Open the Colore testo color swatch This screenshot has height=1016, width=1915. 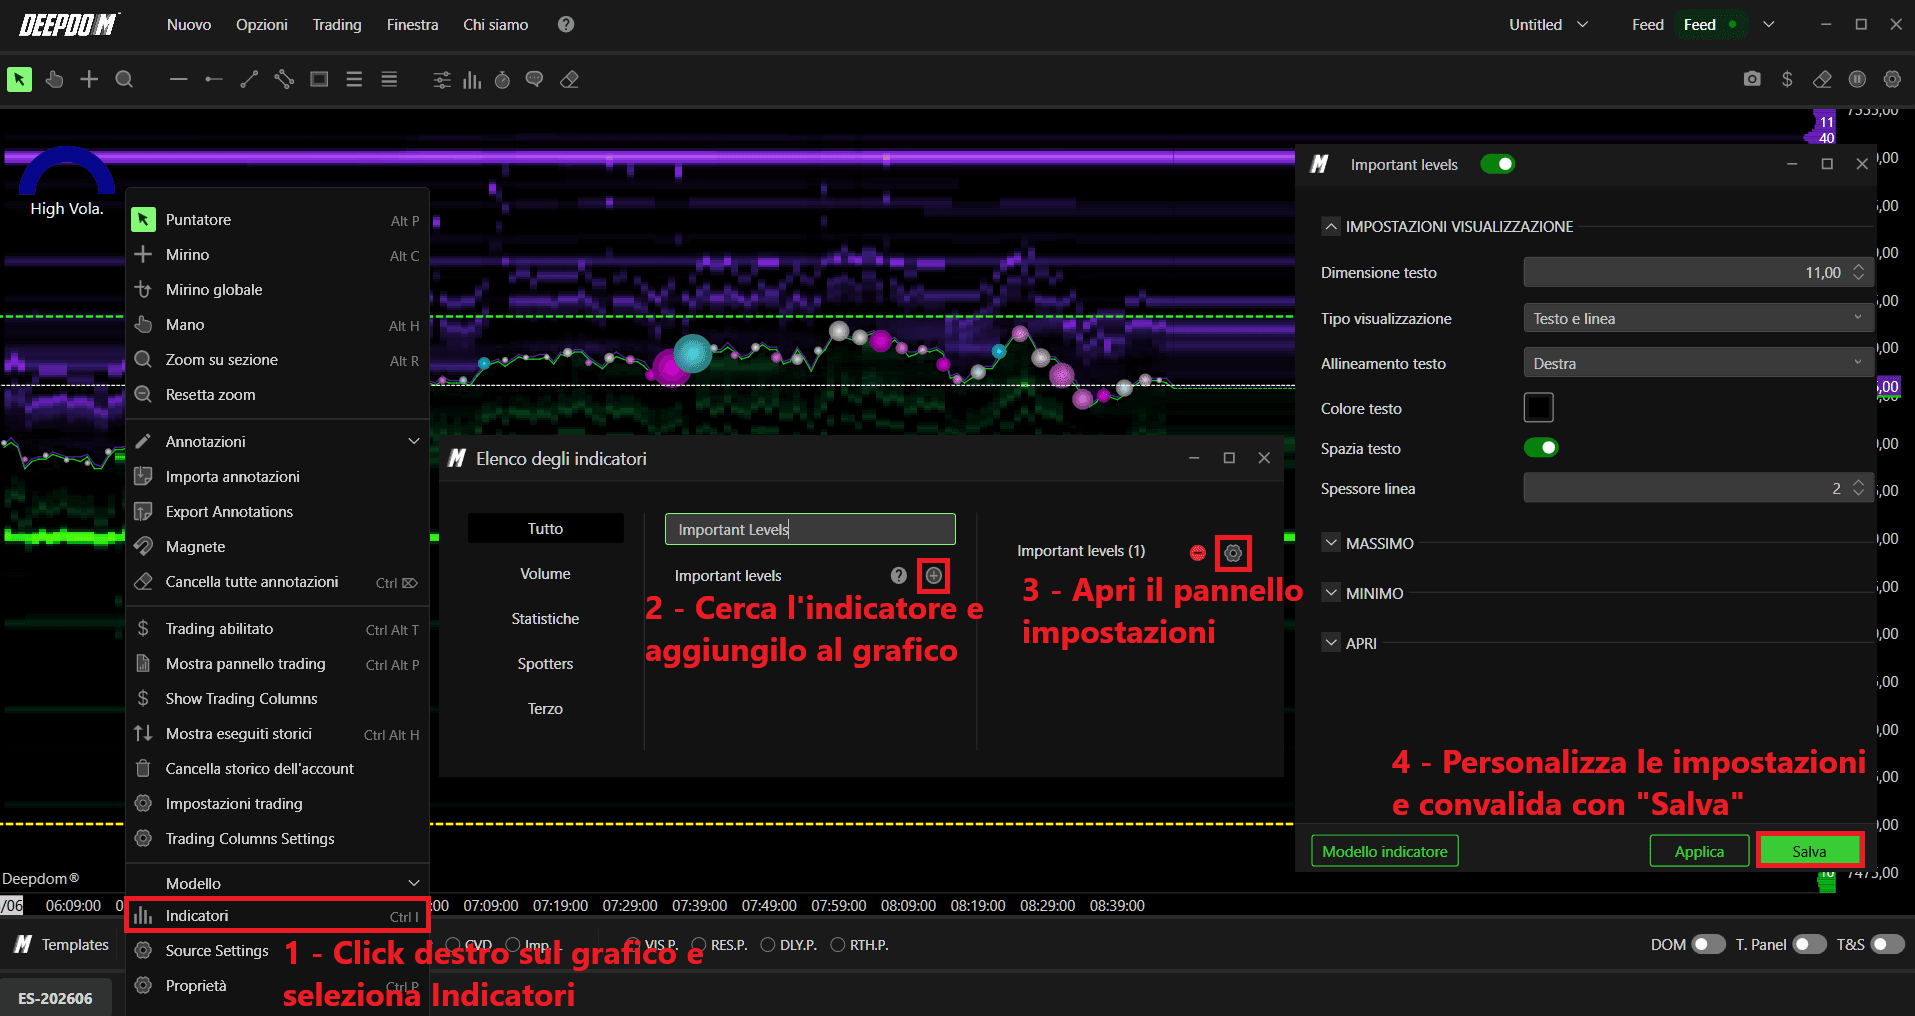click(x=1538, y=408)
